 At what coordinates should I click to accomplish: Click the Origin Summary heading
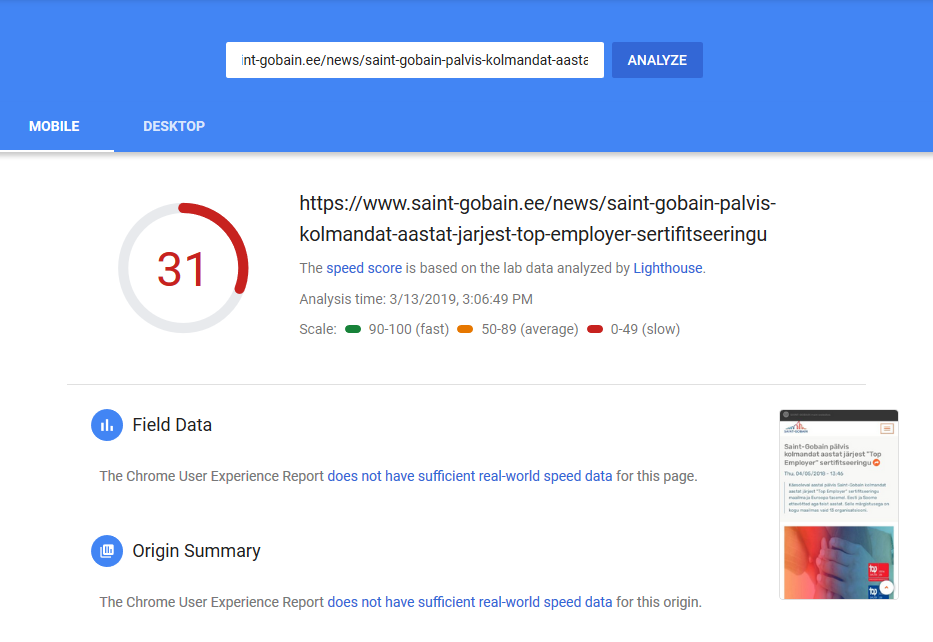click(196, 551)
